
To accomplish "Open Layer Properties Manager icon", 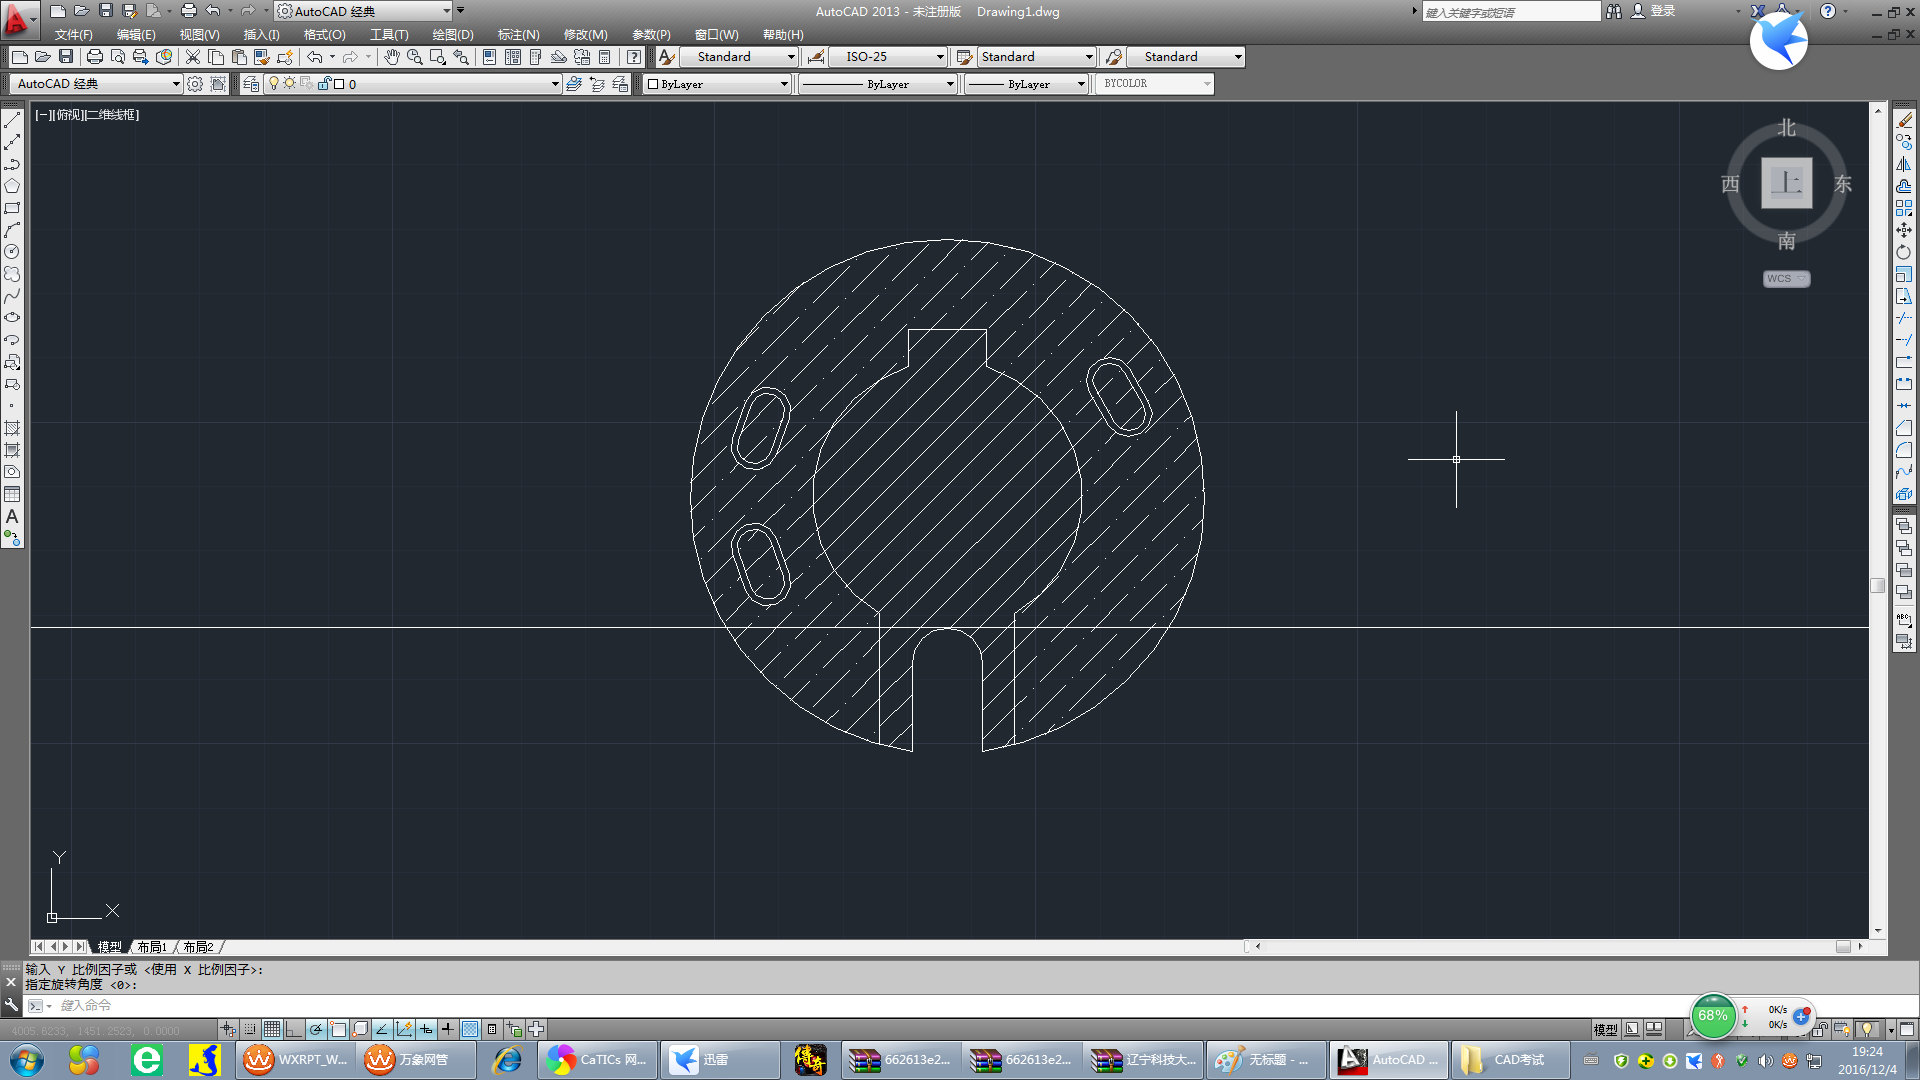I will [251, 84].
